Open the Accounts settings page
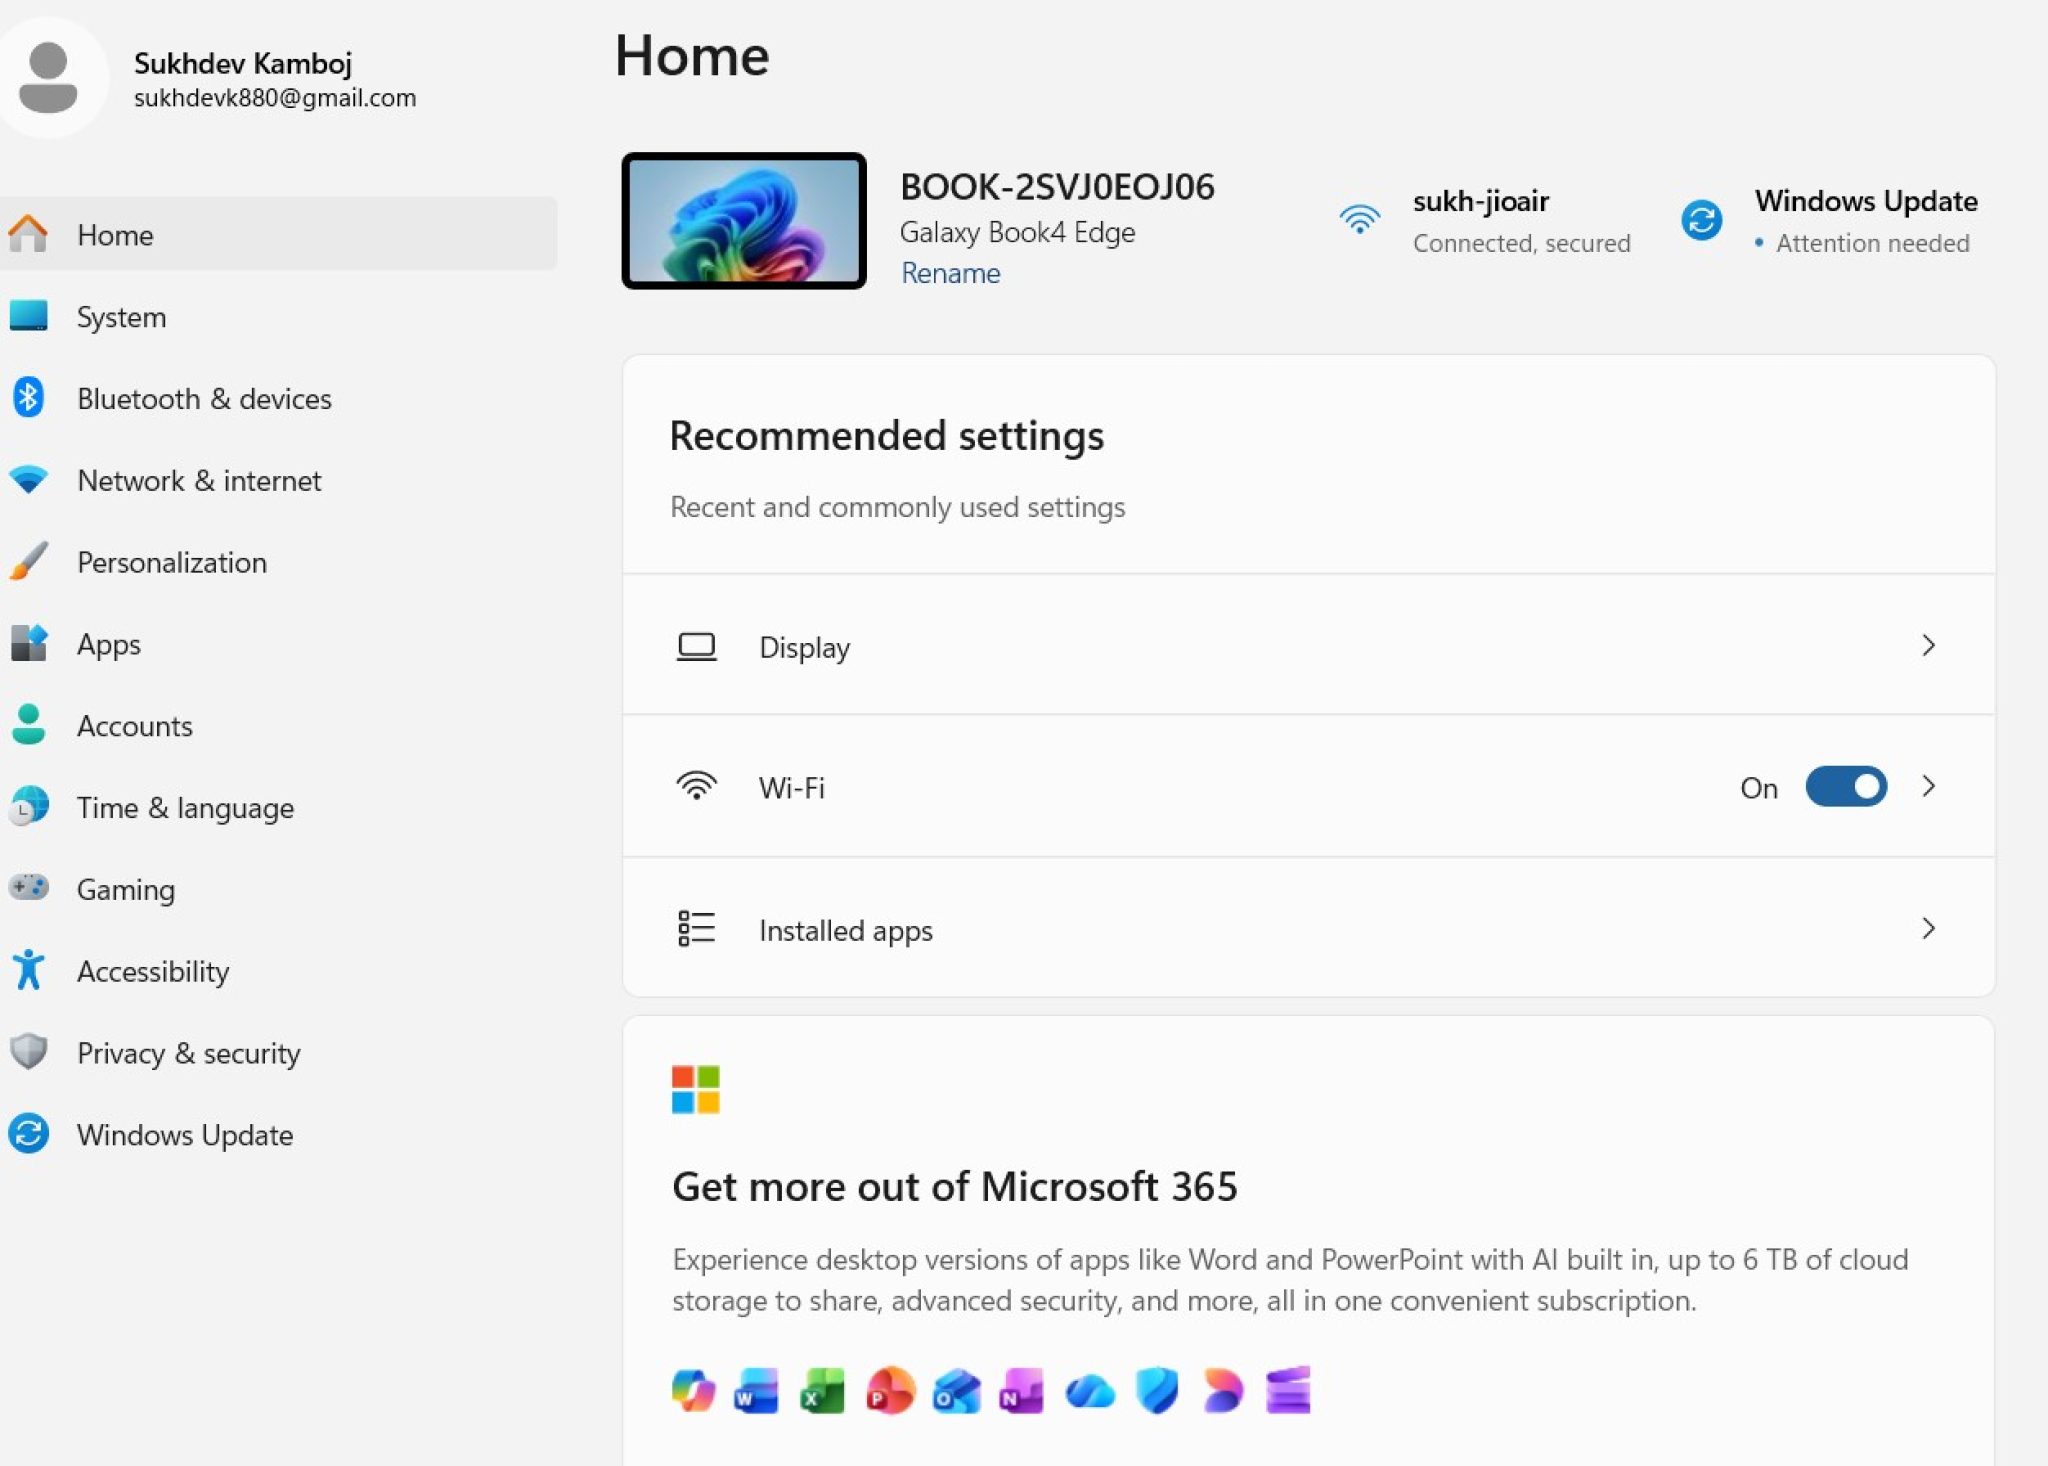 point(134,726)
